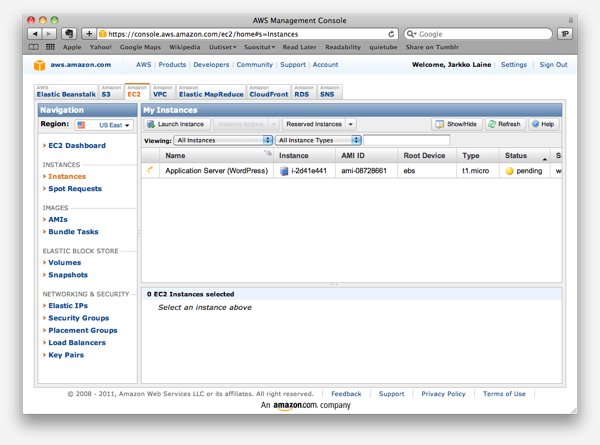Image resolution: width=600 pixels, height=445 pixels.
Task: Open Security Groups in the navigation
Action: coord(79,318)
